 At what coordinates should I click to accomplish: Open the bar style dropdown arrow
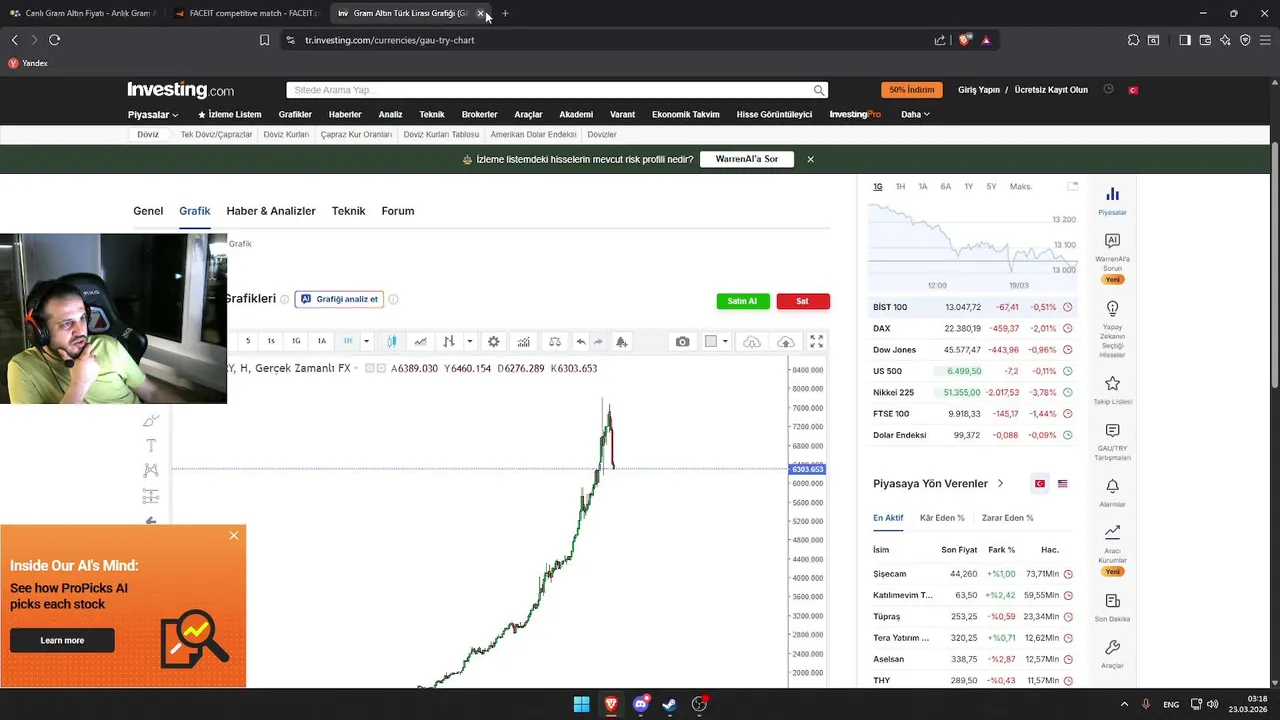469,341
